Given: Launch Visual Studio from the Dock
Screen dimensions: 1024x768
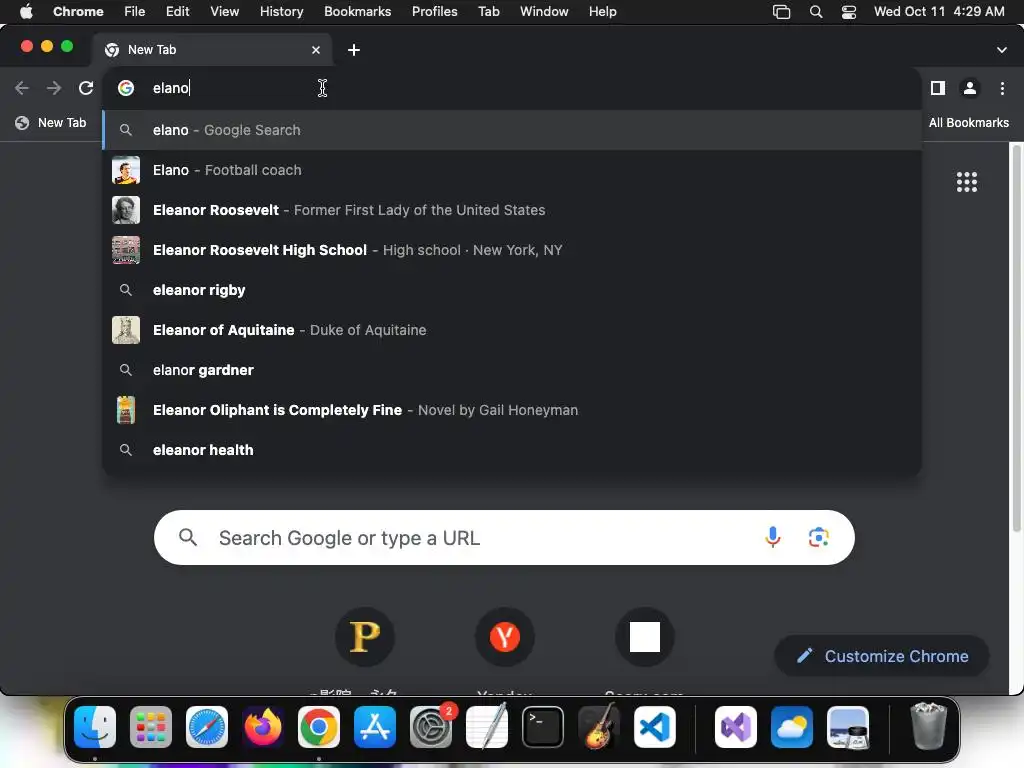Looking at the screenshot, I should 736,727.
